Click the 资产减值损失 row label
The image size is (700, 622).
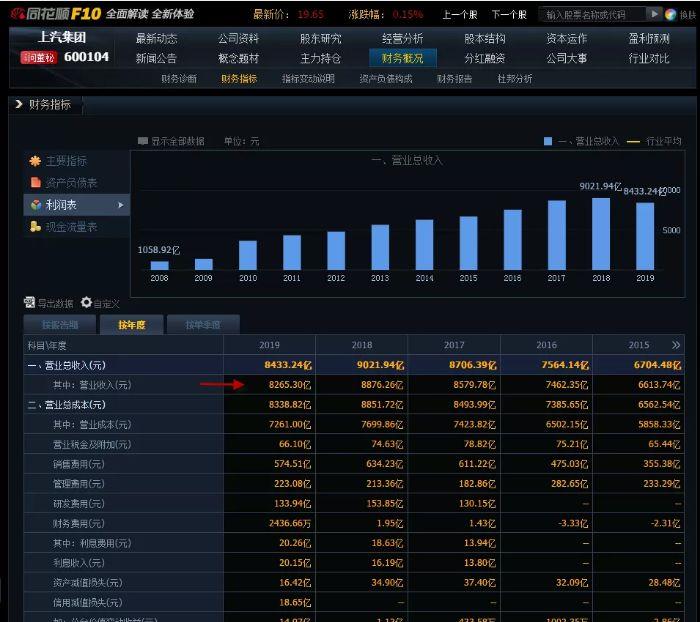pyautogui.click(x=88, y=583)
